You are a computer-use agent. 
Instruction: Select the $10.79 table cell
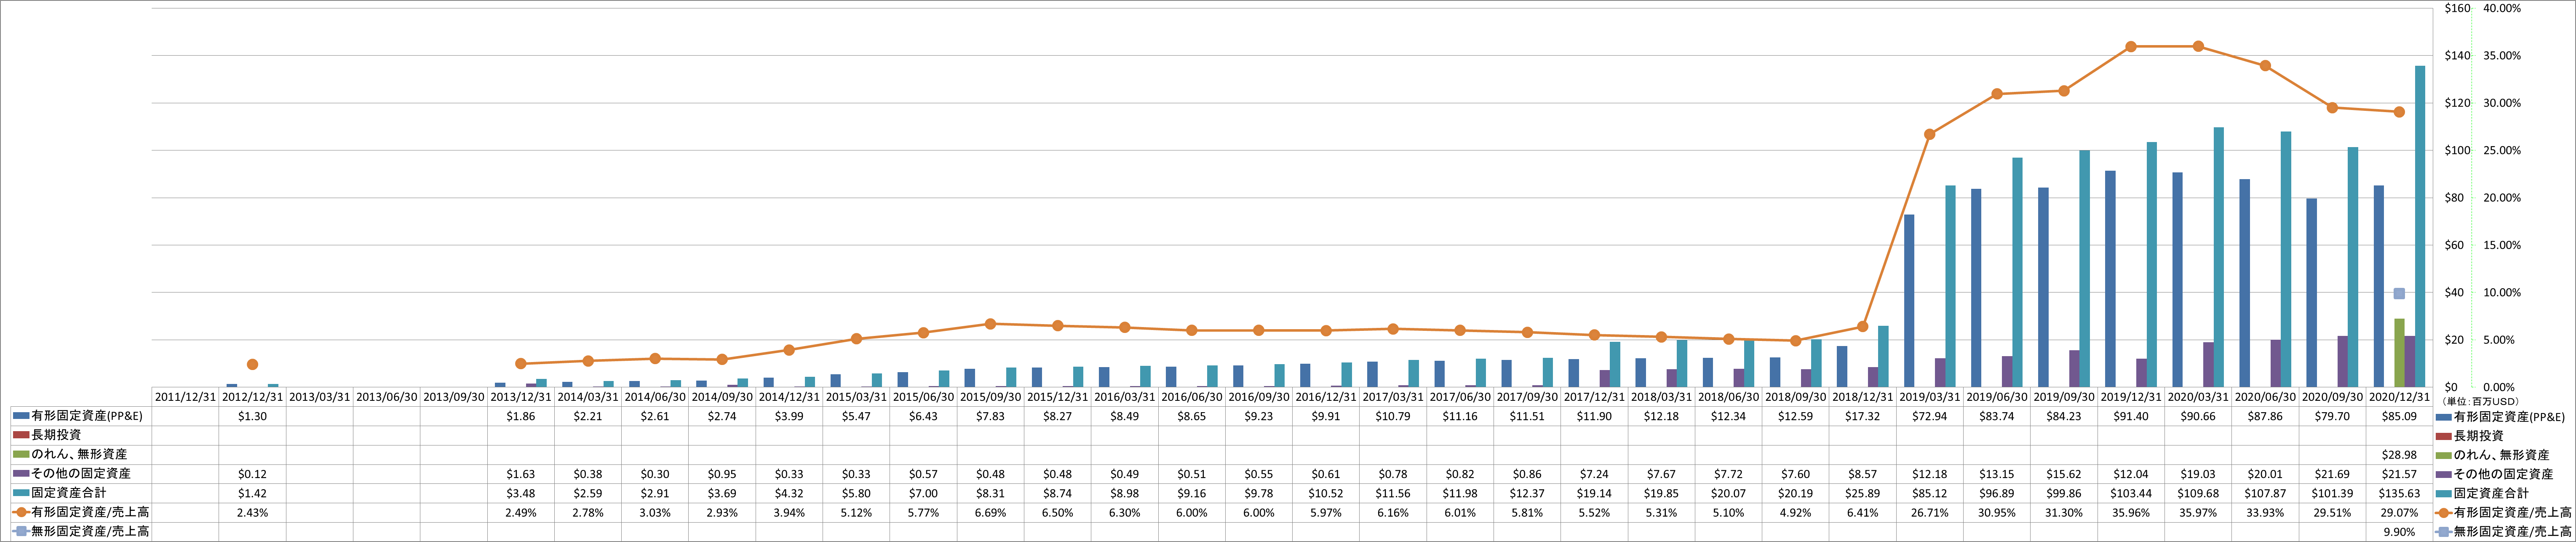tap(1392, 416)
